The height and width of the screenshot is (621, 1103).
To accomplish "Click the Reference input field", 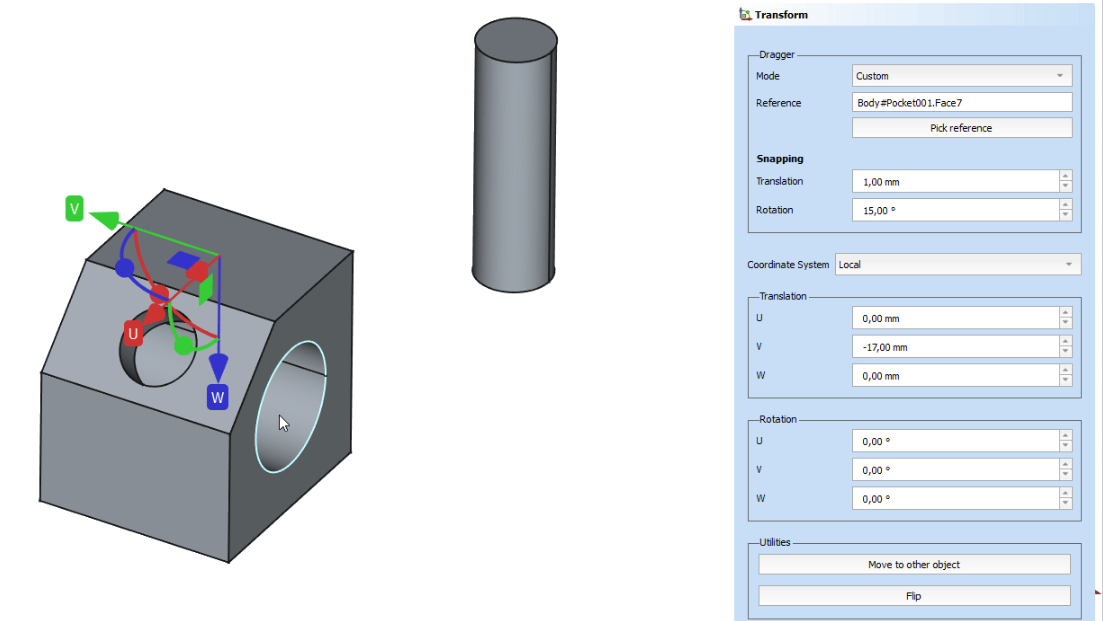I will (962, 103).
